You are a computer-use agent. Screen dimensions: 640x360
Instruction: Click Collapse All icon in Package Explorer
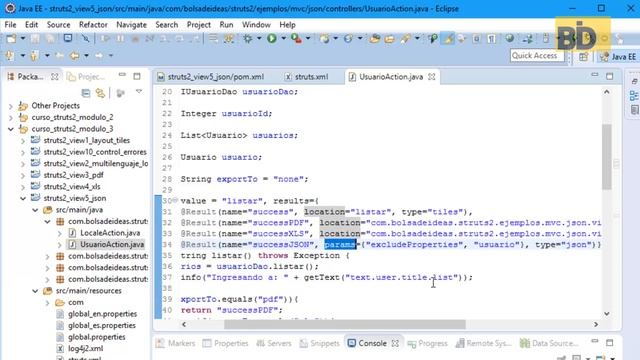(86, 93)
